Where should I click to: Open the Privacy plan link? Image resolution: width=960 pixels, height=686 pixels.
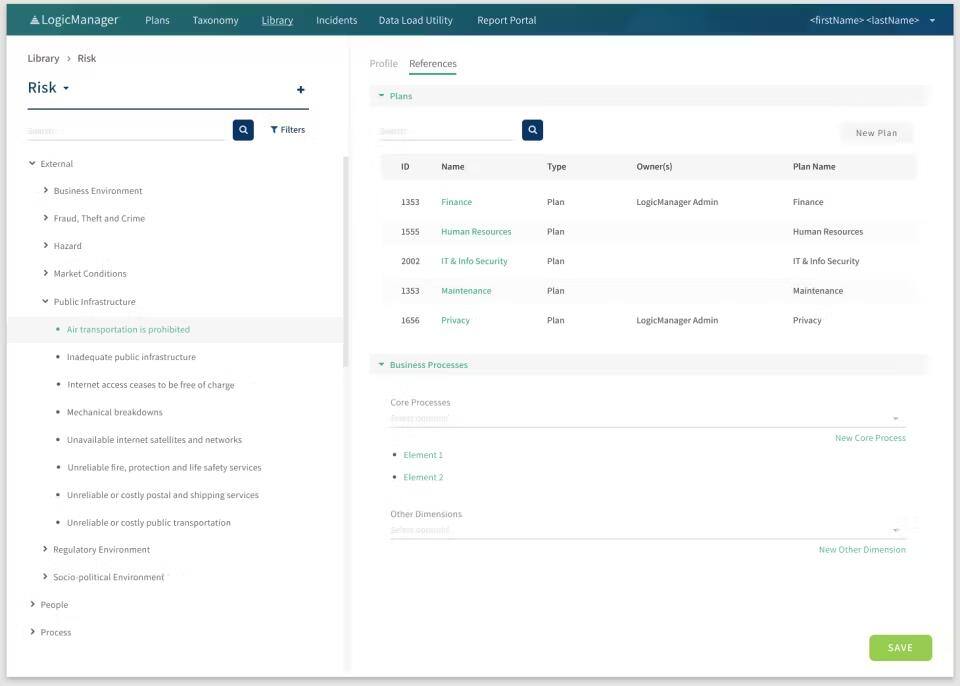[456, 320]
